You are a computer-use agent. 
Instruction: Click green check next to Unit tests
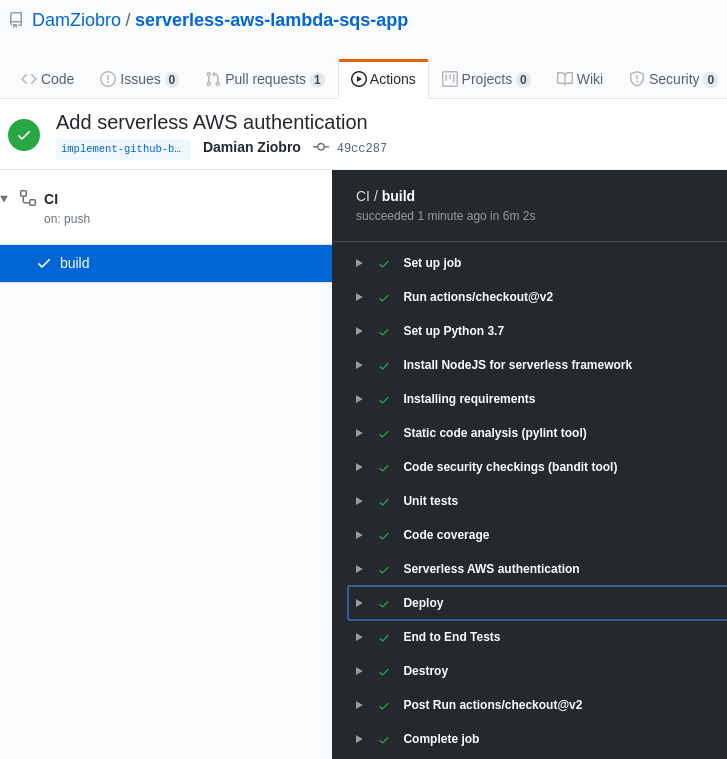tap(384, 502)
